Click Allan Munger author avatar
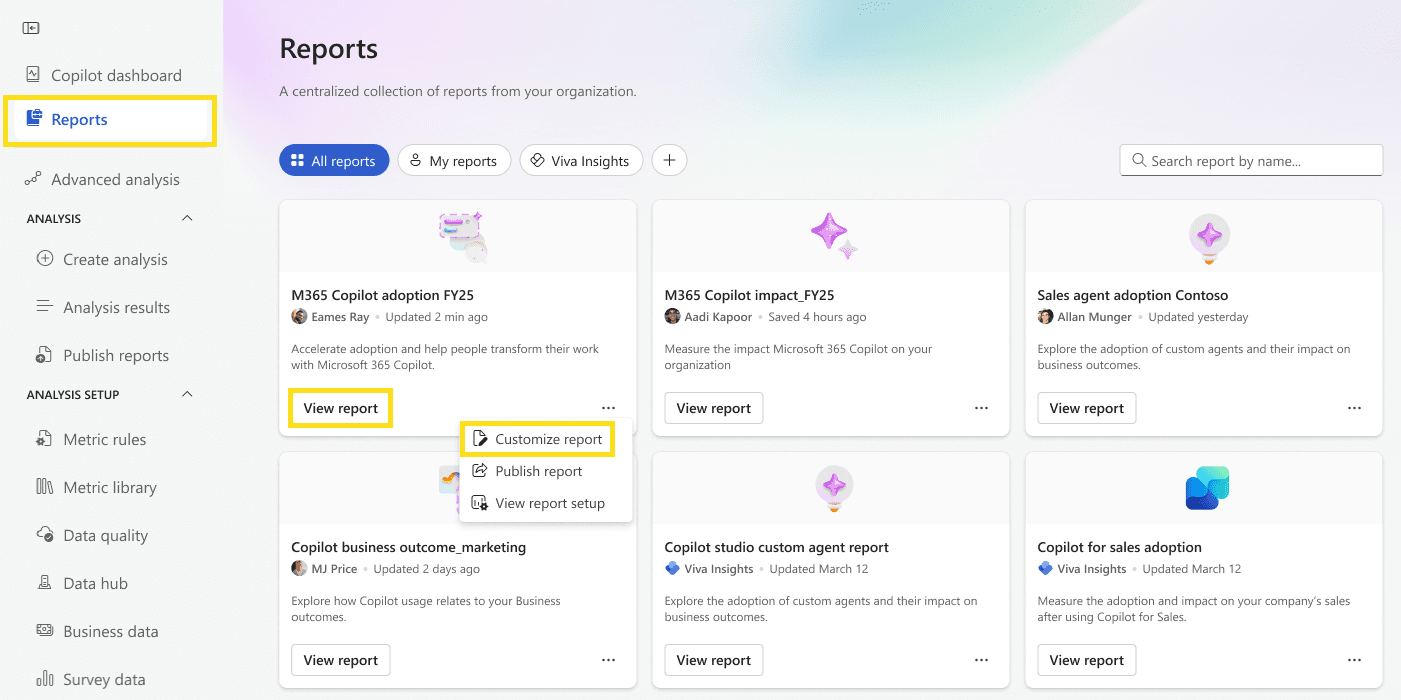This screenshot has height=700, width=1401. point(1045,316)
